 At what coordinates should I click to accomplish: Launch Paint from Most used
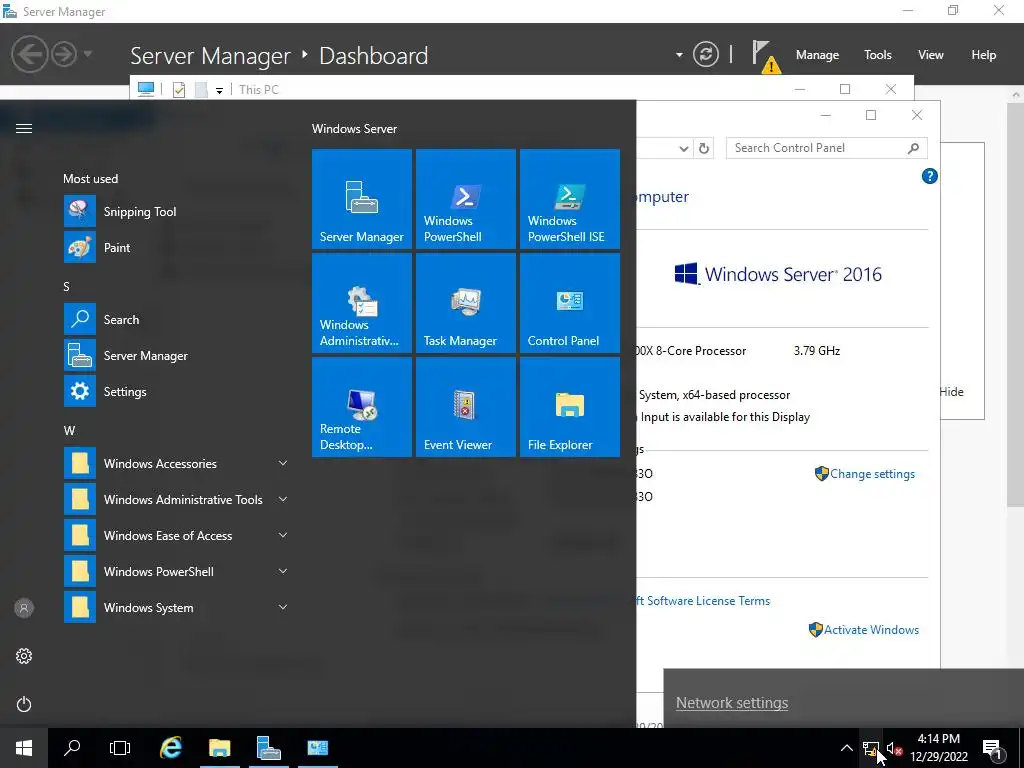pyautogui.click(x=176, y=248)
